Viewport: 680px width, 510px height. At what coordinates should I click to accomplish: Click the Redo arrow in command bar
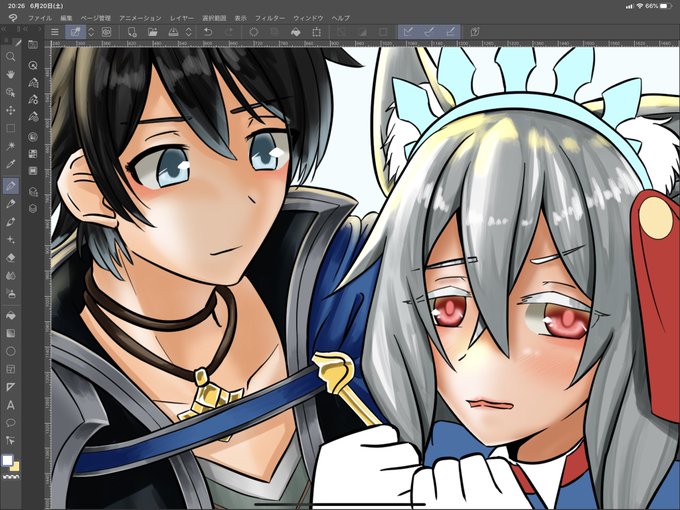(x=229, y=32)
